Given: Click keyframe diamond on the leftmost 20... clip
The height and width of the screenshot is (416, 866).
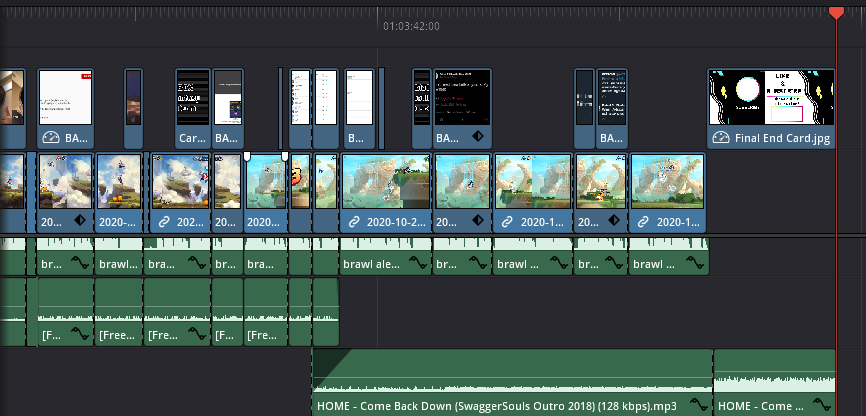Looking at the screenshot, I should [x=80, y=221].
